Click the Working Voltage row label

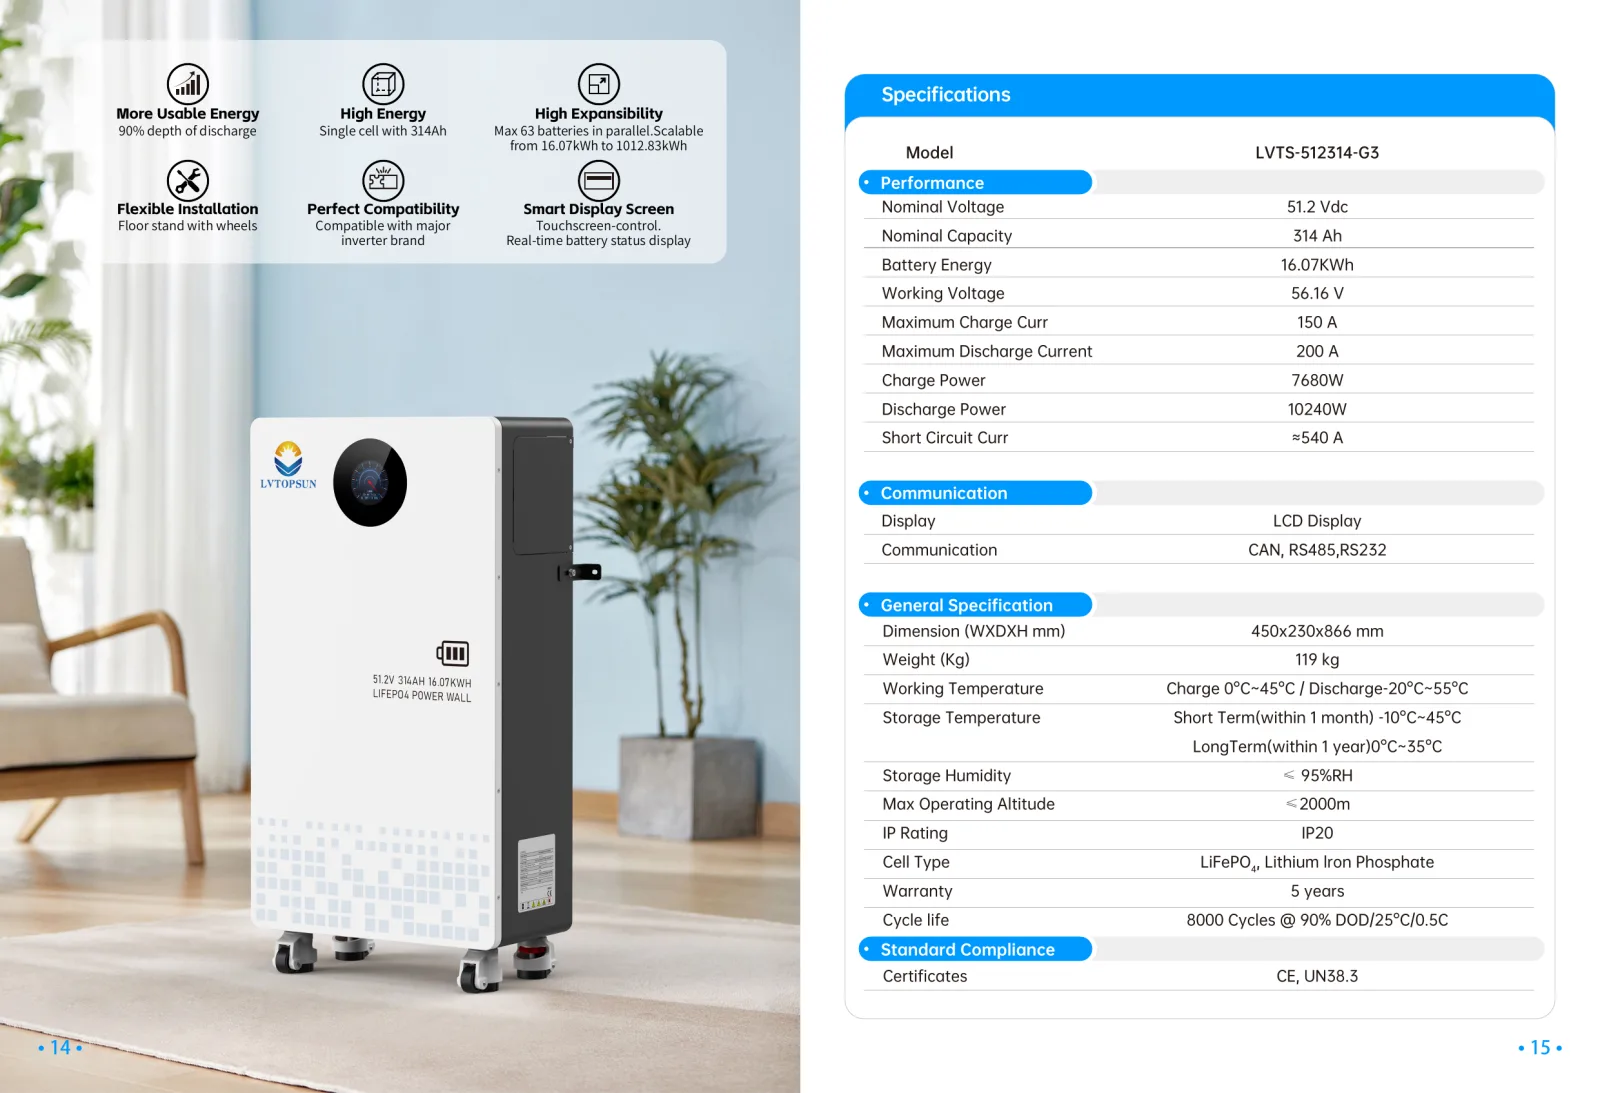[x=943, y=293]
